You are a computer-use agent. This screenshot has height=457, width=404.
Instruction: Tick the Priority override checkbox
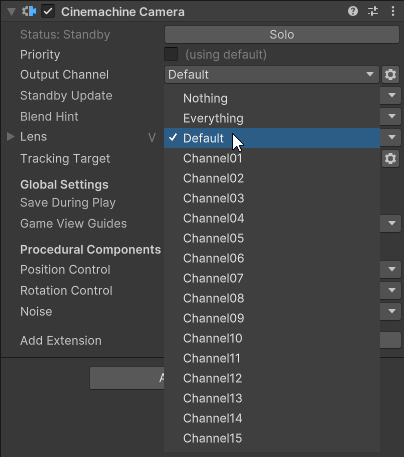[171, 54]
